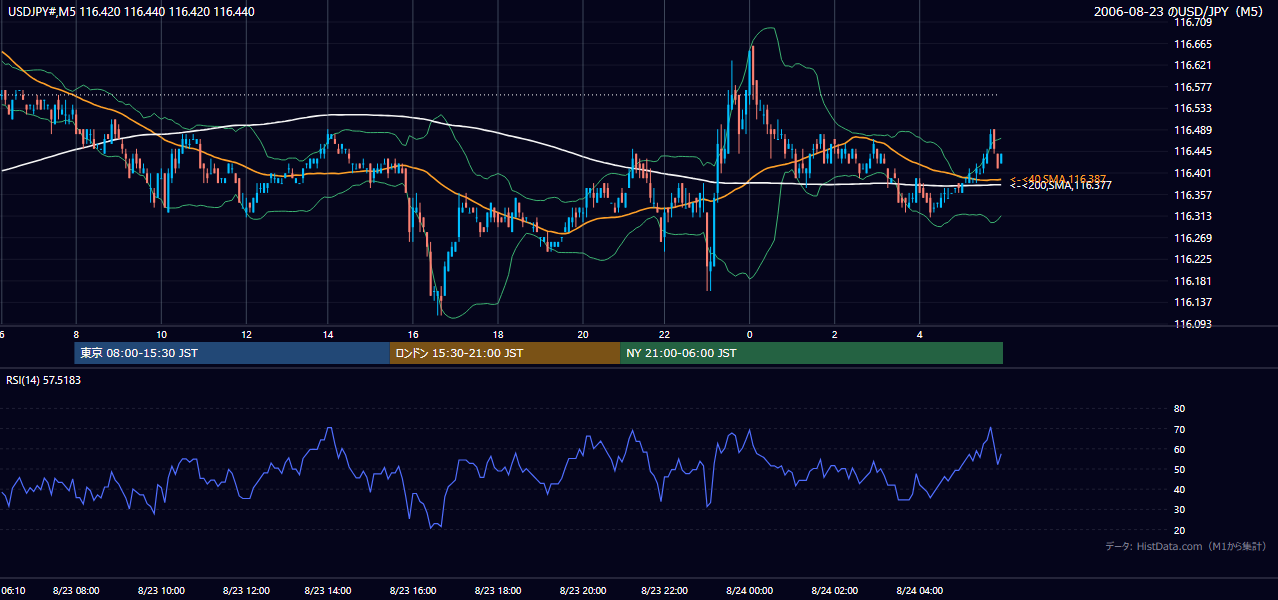
Task: Click the 8/23 08:00 date label
Action: coord(77,591)
